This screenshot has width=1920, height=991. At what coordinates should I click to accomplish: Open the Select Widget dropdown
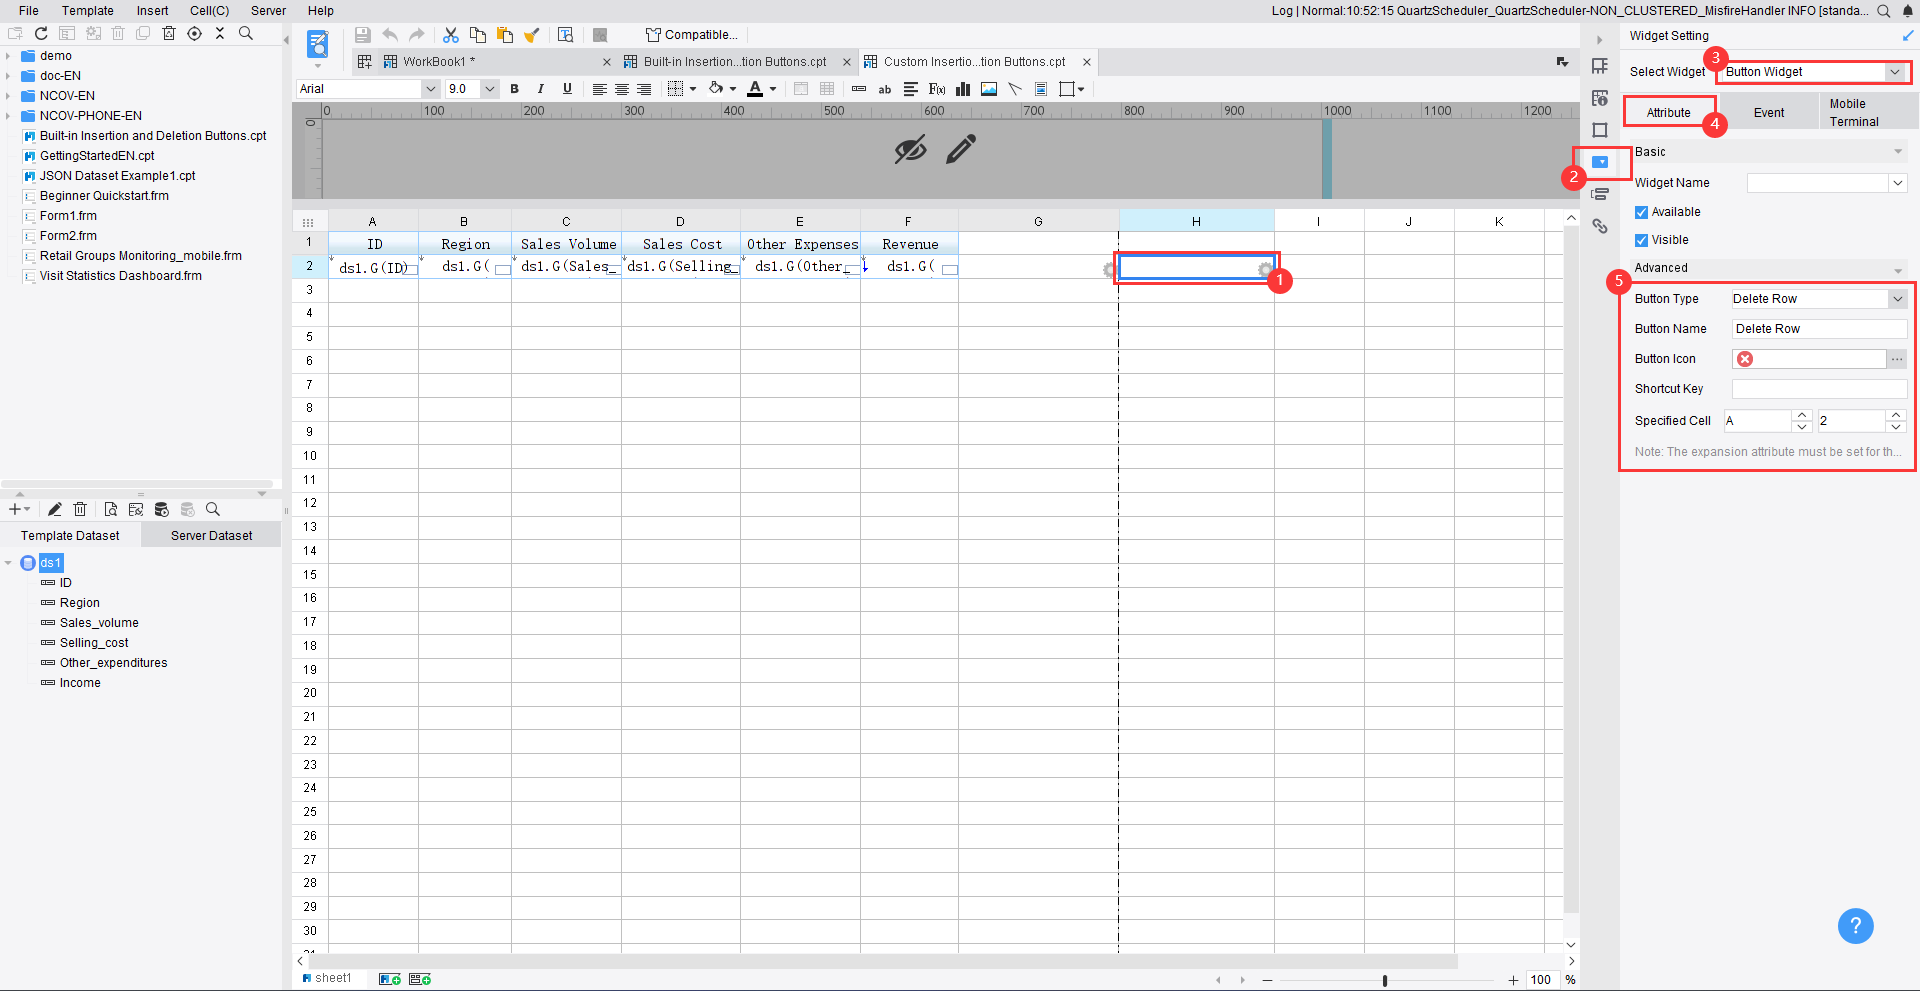pos(1896,71)
